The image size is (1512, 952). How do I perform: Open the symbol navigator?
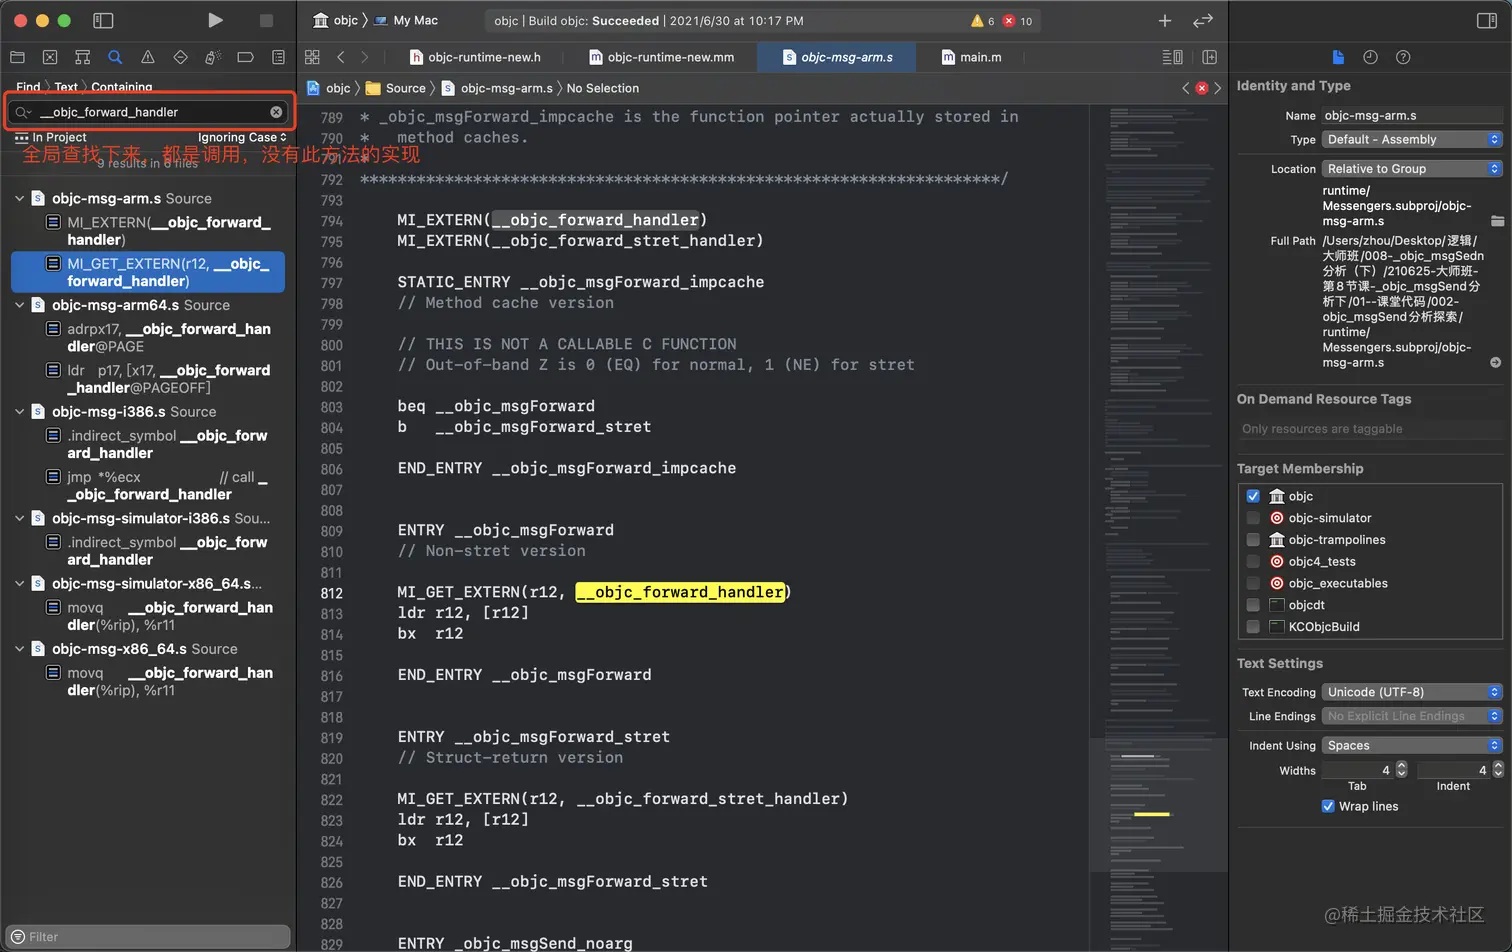[x=83, y=57]
